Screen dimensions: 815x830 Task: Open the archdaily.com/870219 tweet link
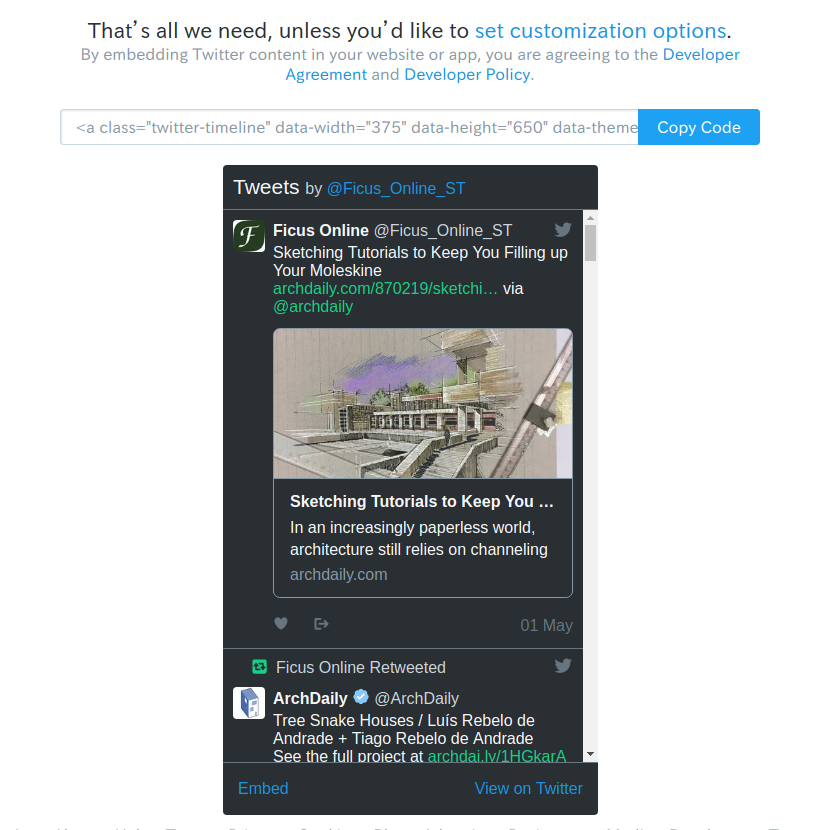pos(385,288)
